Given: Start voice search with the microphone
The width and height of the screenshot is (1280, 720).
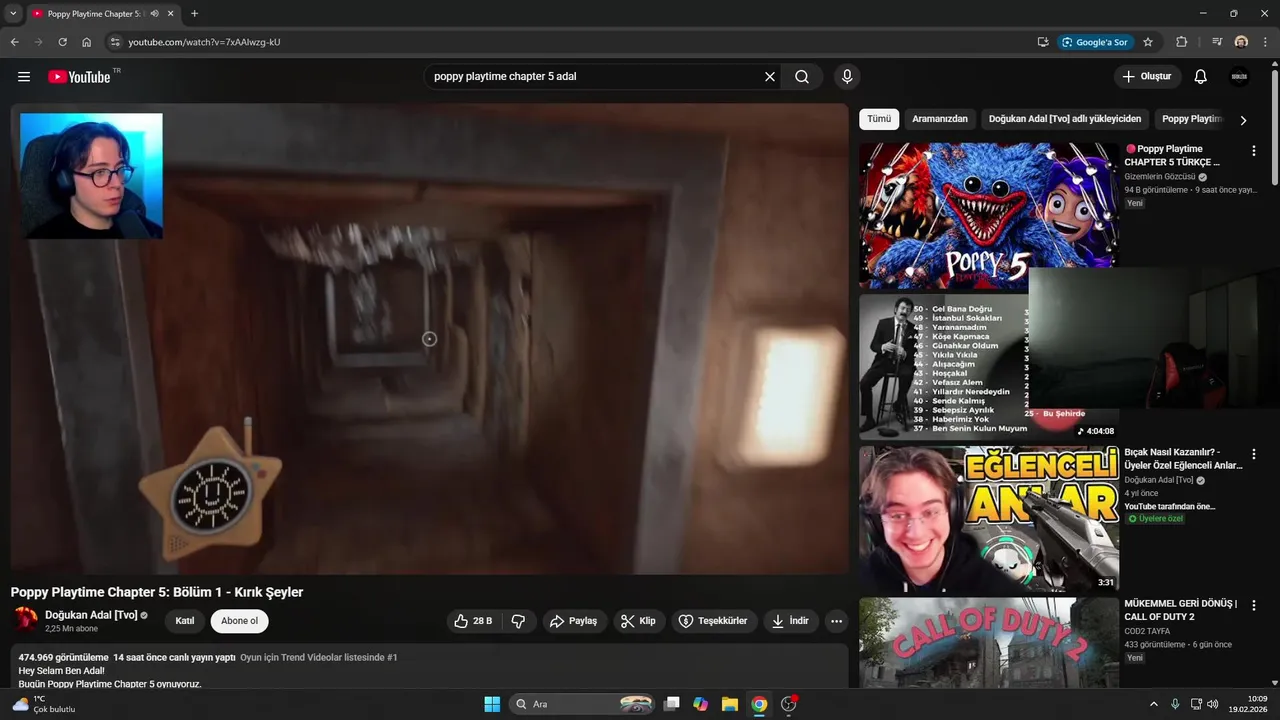Looking at the screenshot, I should point(847,77).
